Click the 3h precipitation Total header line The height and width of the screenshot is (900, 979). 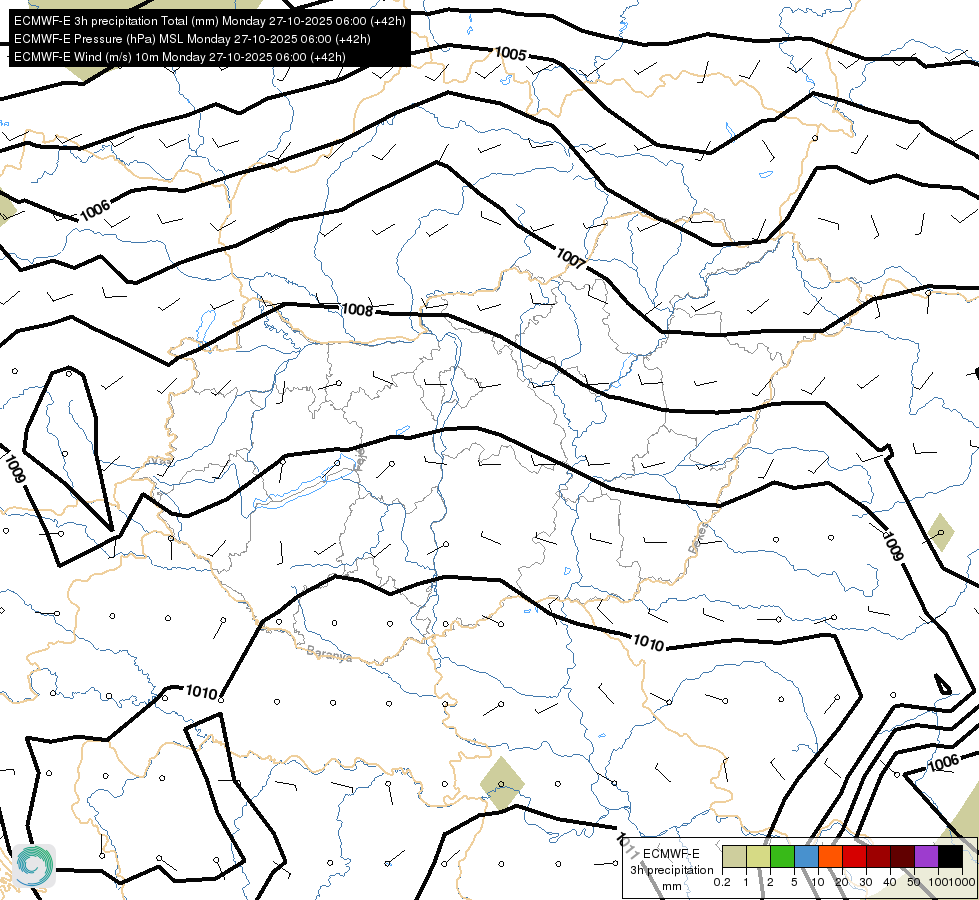210,21
